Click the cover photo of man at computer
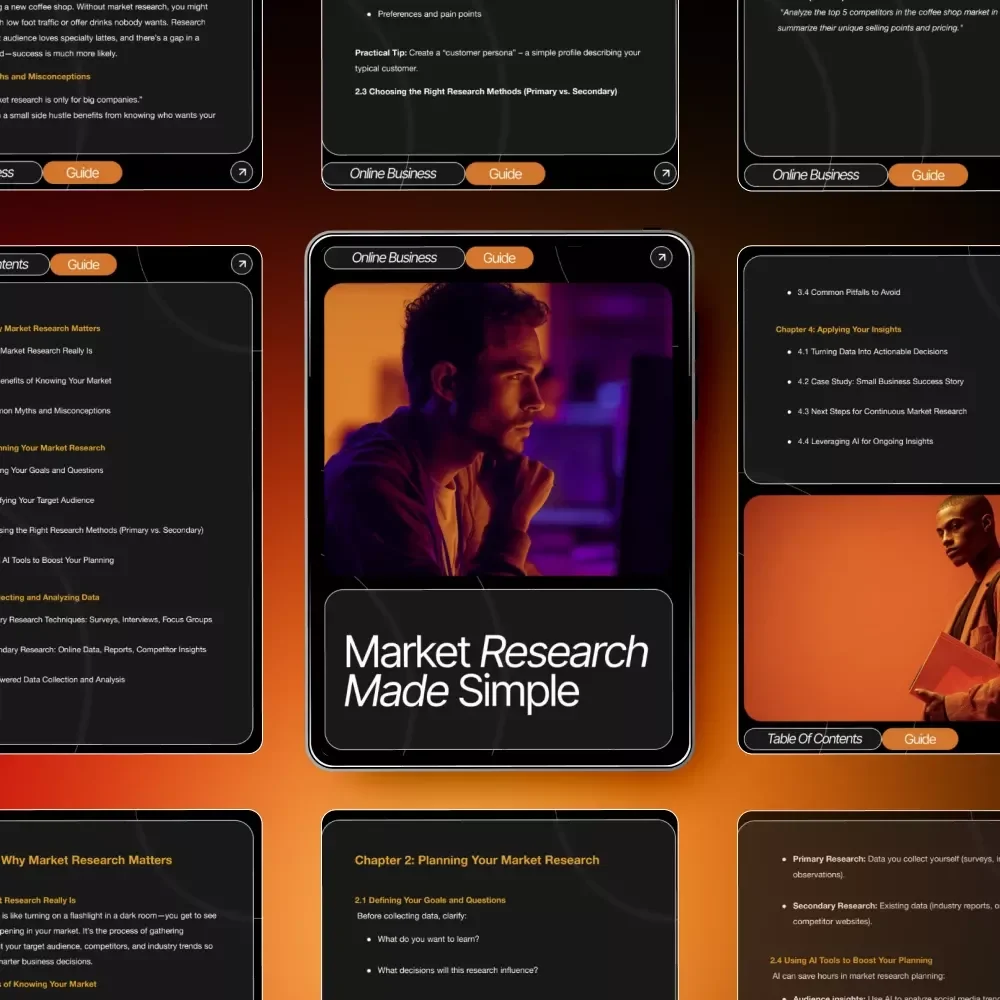The width and height of the screenshot is (1000, 1000). click(x=498, y=429)
